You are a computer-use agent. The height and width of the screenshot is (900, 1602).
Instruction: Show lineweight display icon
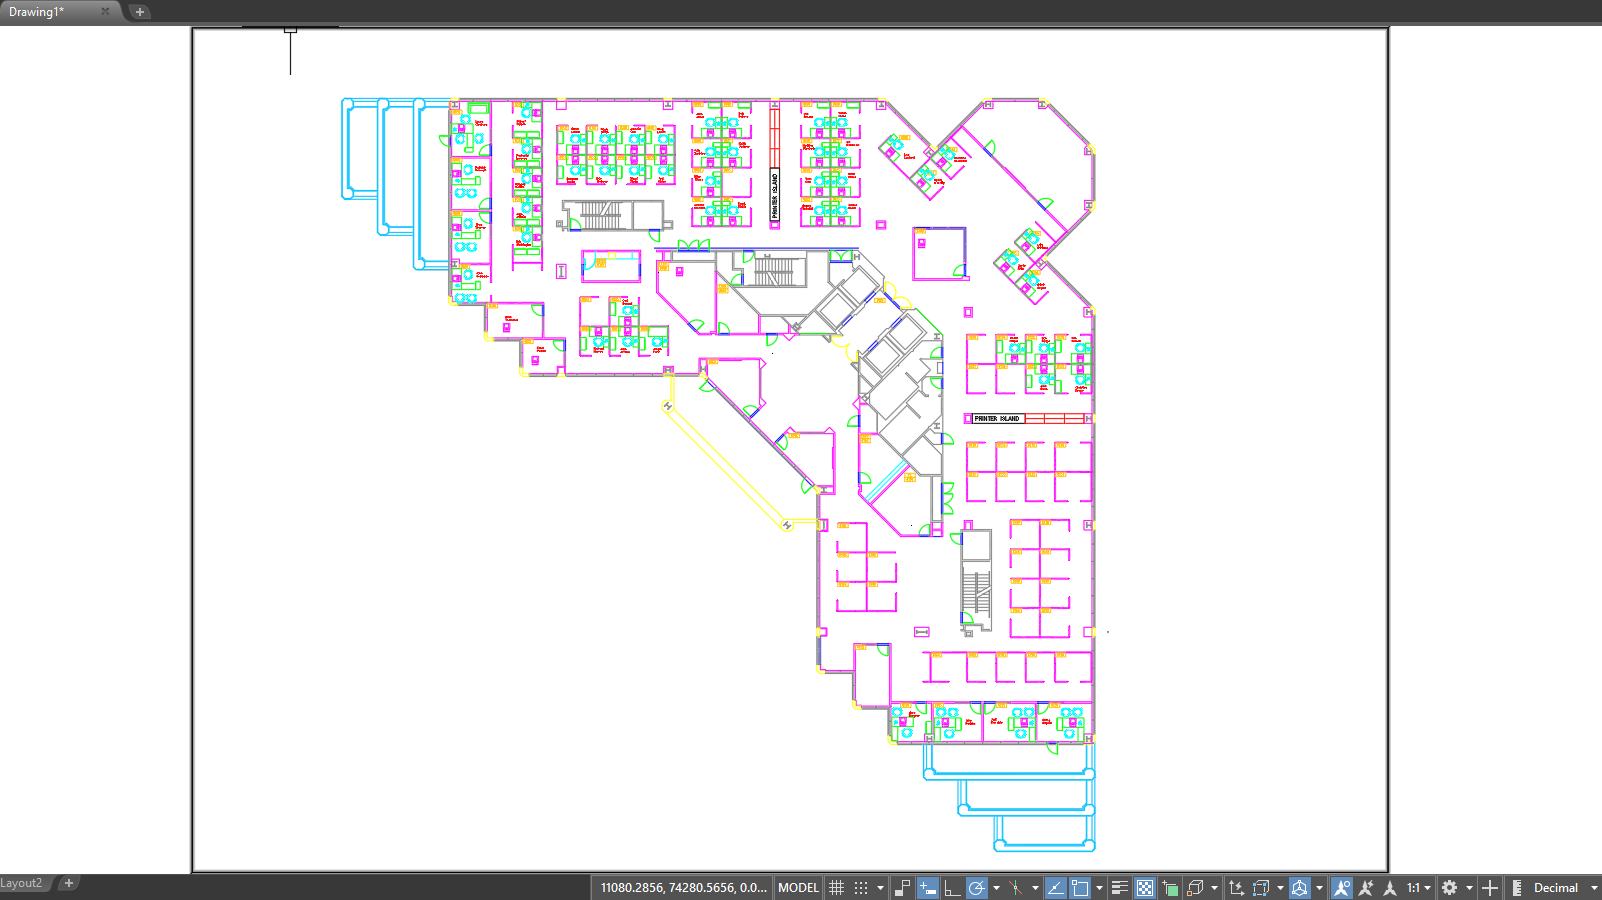1119,888
